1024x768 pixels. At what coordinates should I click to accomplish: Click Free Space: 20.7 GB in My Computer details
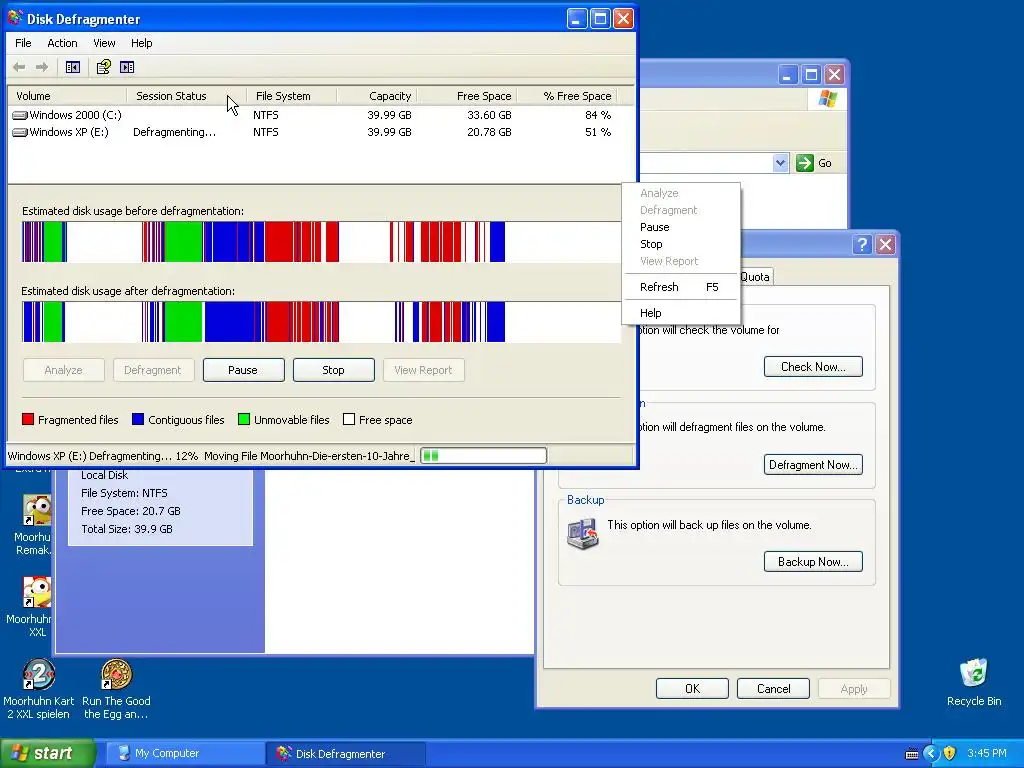click(131, 511)
